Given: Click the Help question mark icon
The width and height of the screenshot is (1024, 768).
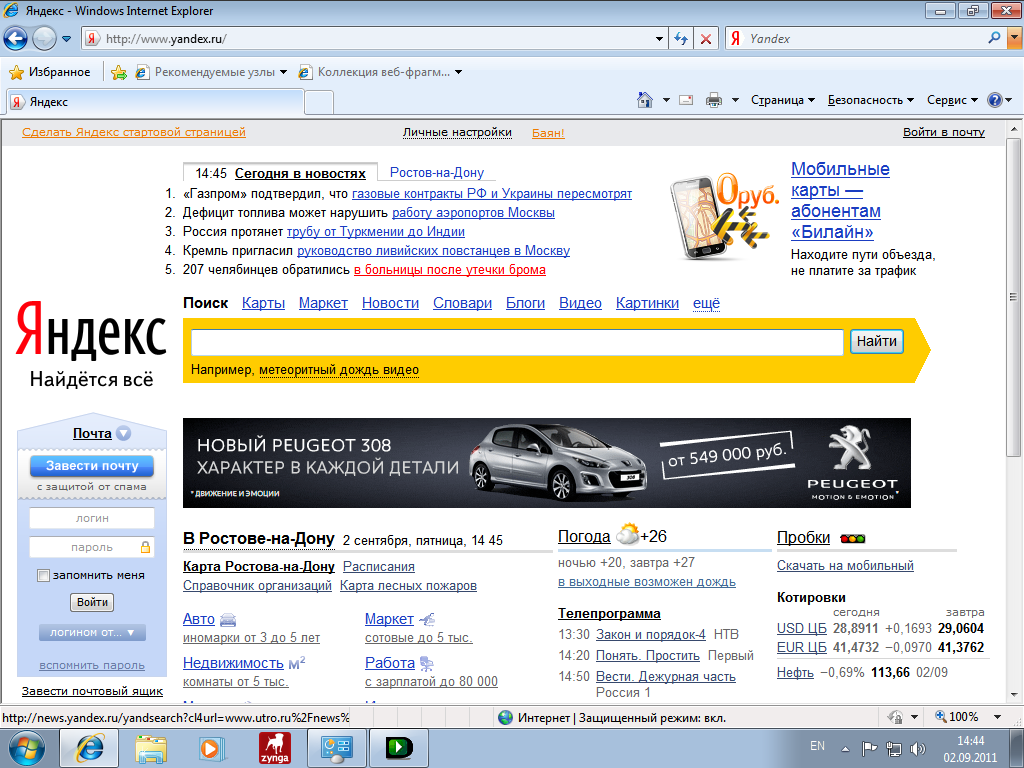Looking at the screenshot, I should coord(995,100).
